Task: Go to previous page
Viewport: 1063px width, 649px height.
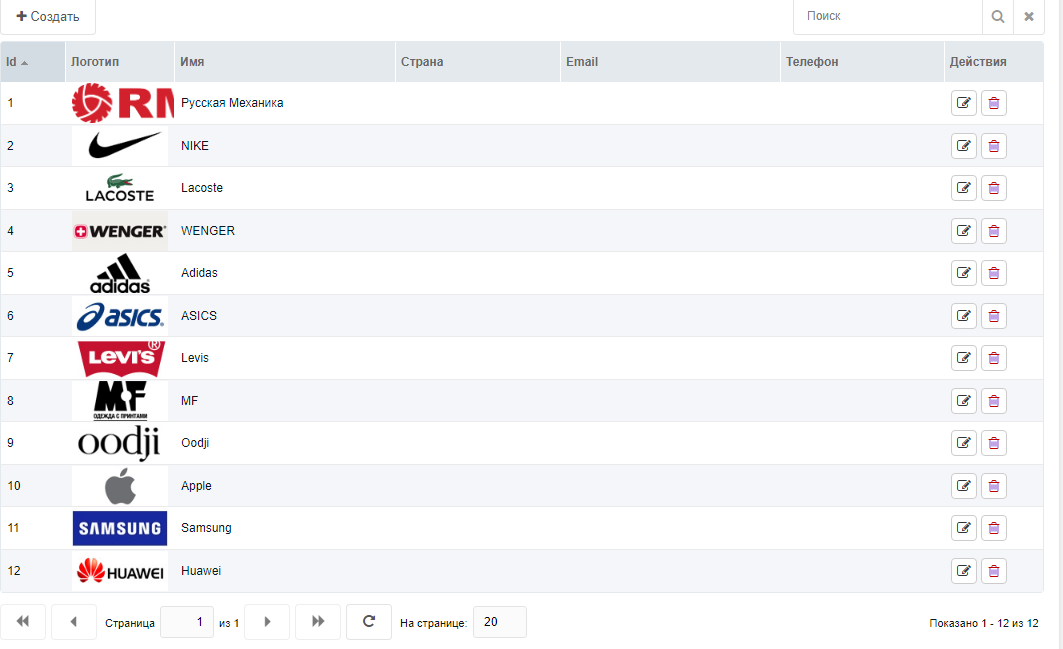Action: pyautogui.click(x=74, y=622)
